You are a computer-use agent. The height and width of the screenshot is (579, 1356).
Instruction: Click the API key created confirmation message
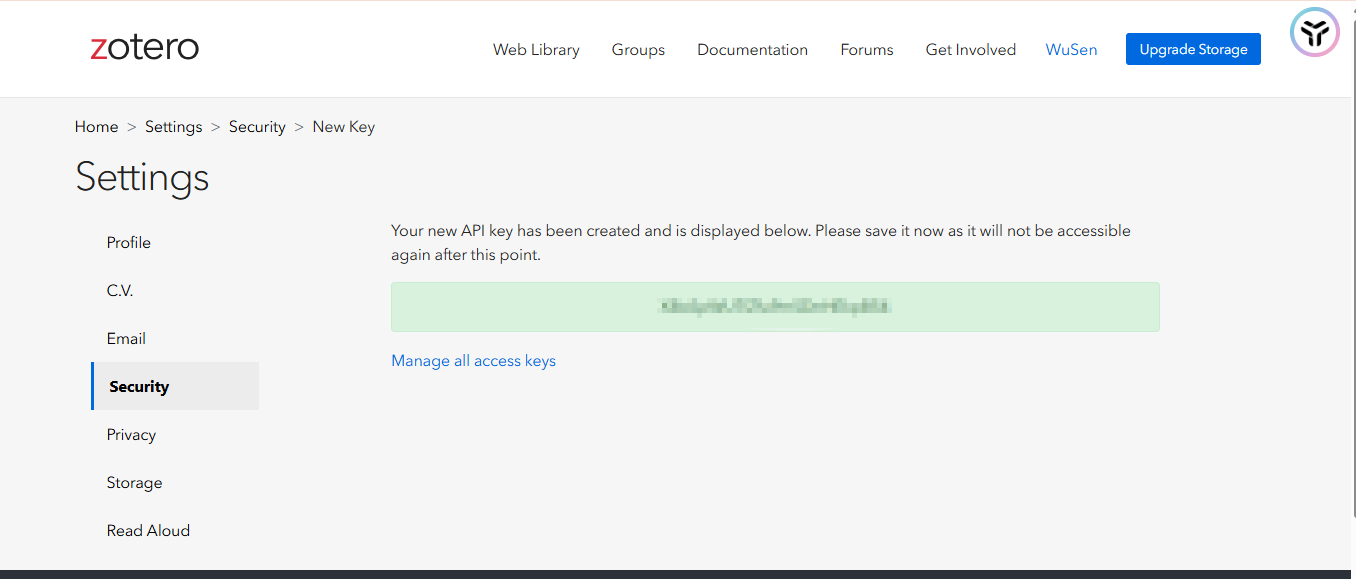[761, 242]
